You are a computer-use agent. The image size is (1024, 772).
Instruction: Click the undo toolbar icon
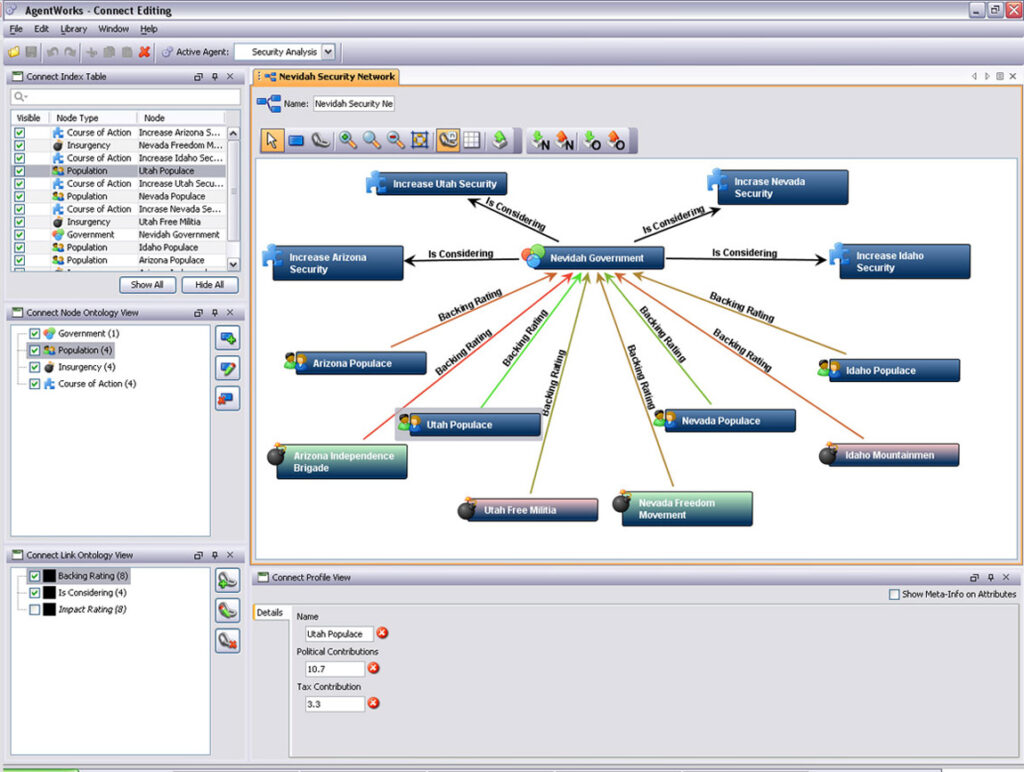[x=53, y=52]
